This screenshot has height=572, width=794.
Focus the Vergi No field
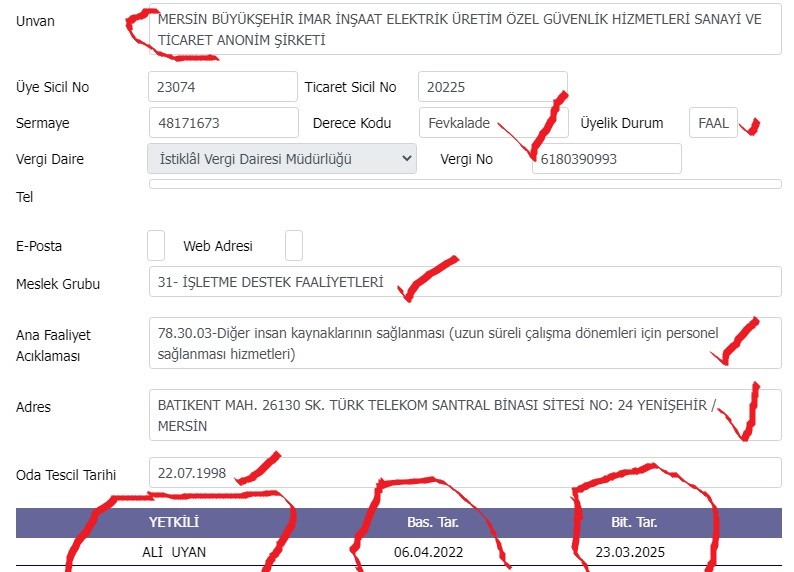607,158
